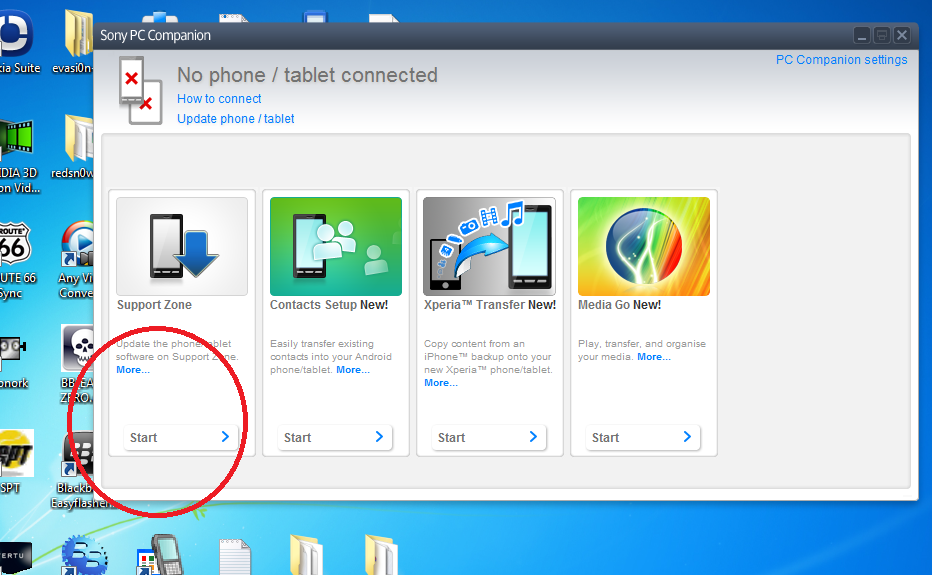Open the Xperia Transfer thumbnail image
Screen dimensions: 932x575
[x=489, y=246]
